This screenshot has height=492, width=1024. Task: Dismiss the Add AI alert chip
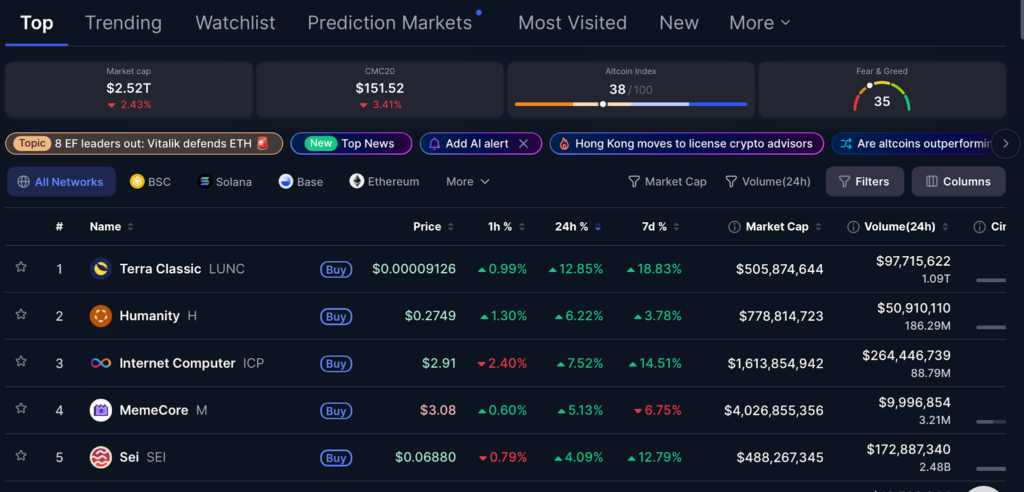523,144
